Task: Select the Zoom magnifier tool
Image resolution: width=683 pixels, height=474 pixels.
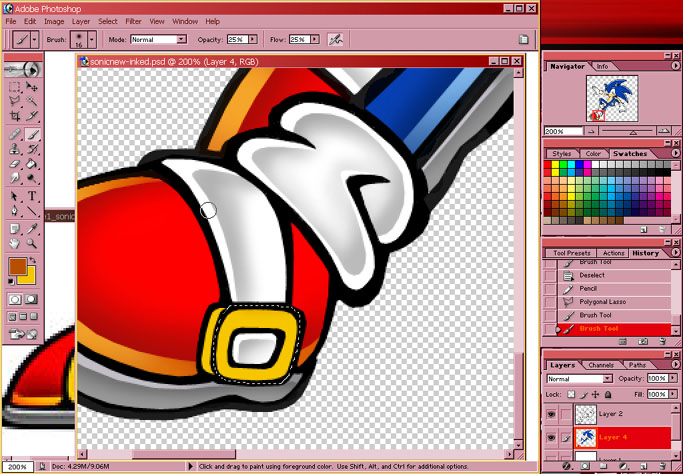Action: (31, 244)
